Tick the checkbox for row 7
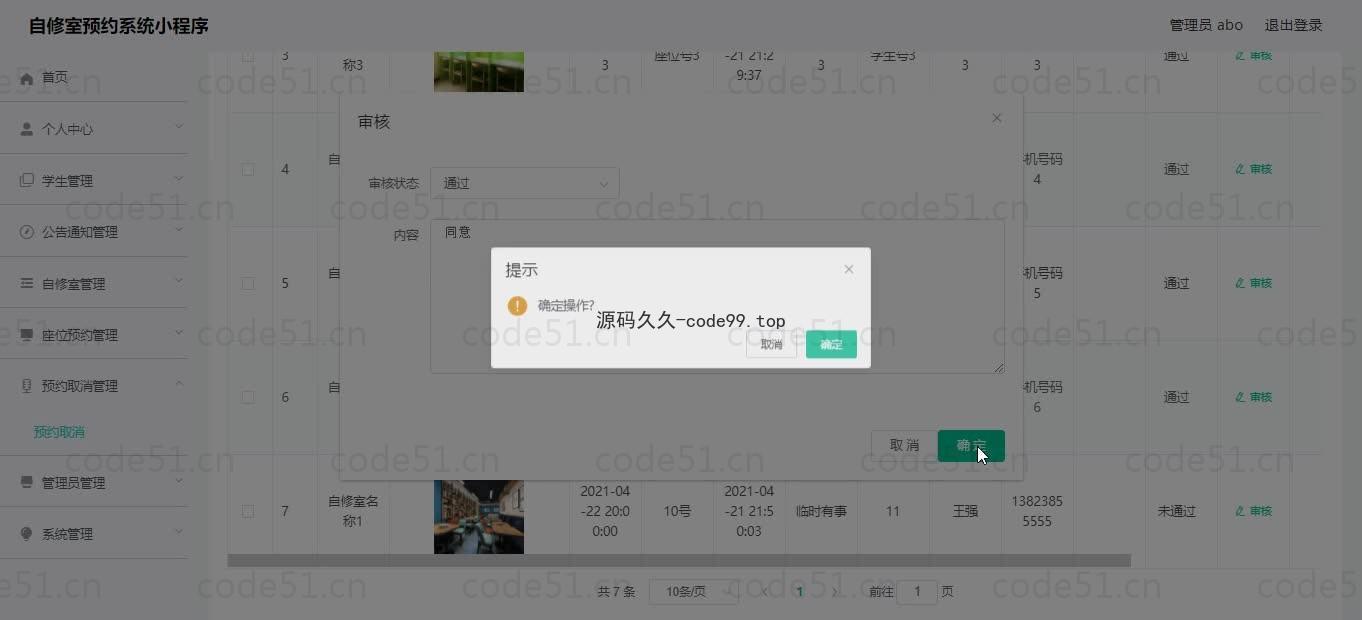The image size is (1362, 620). (x=248, y=511)
